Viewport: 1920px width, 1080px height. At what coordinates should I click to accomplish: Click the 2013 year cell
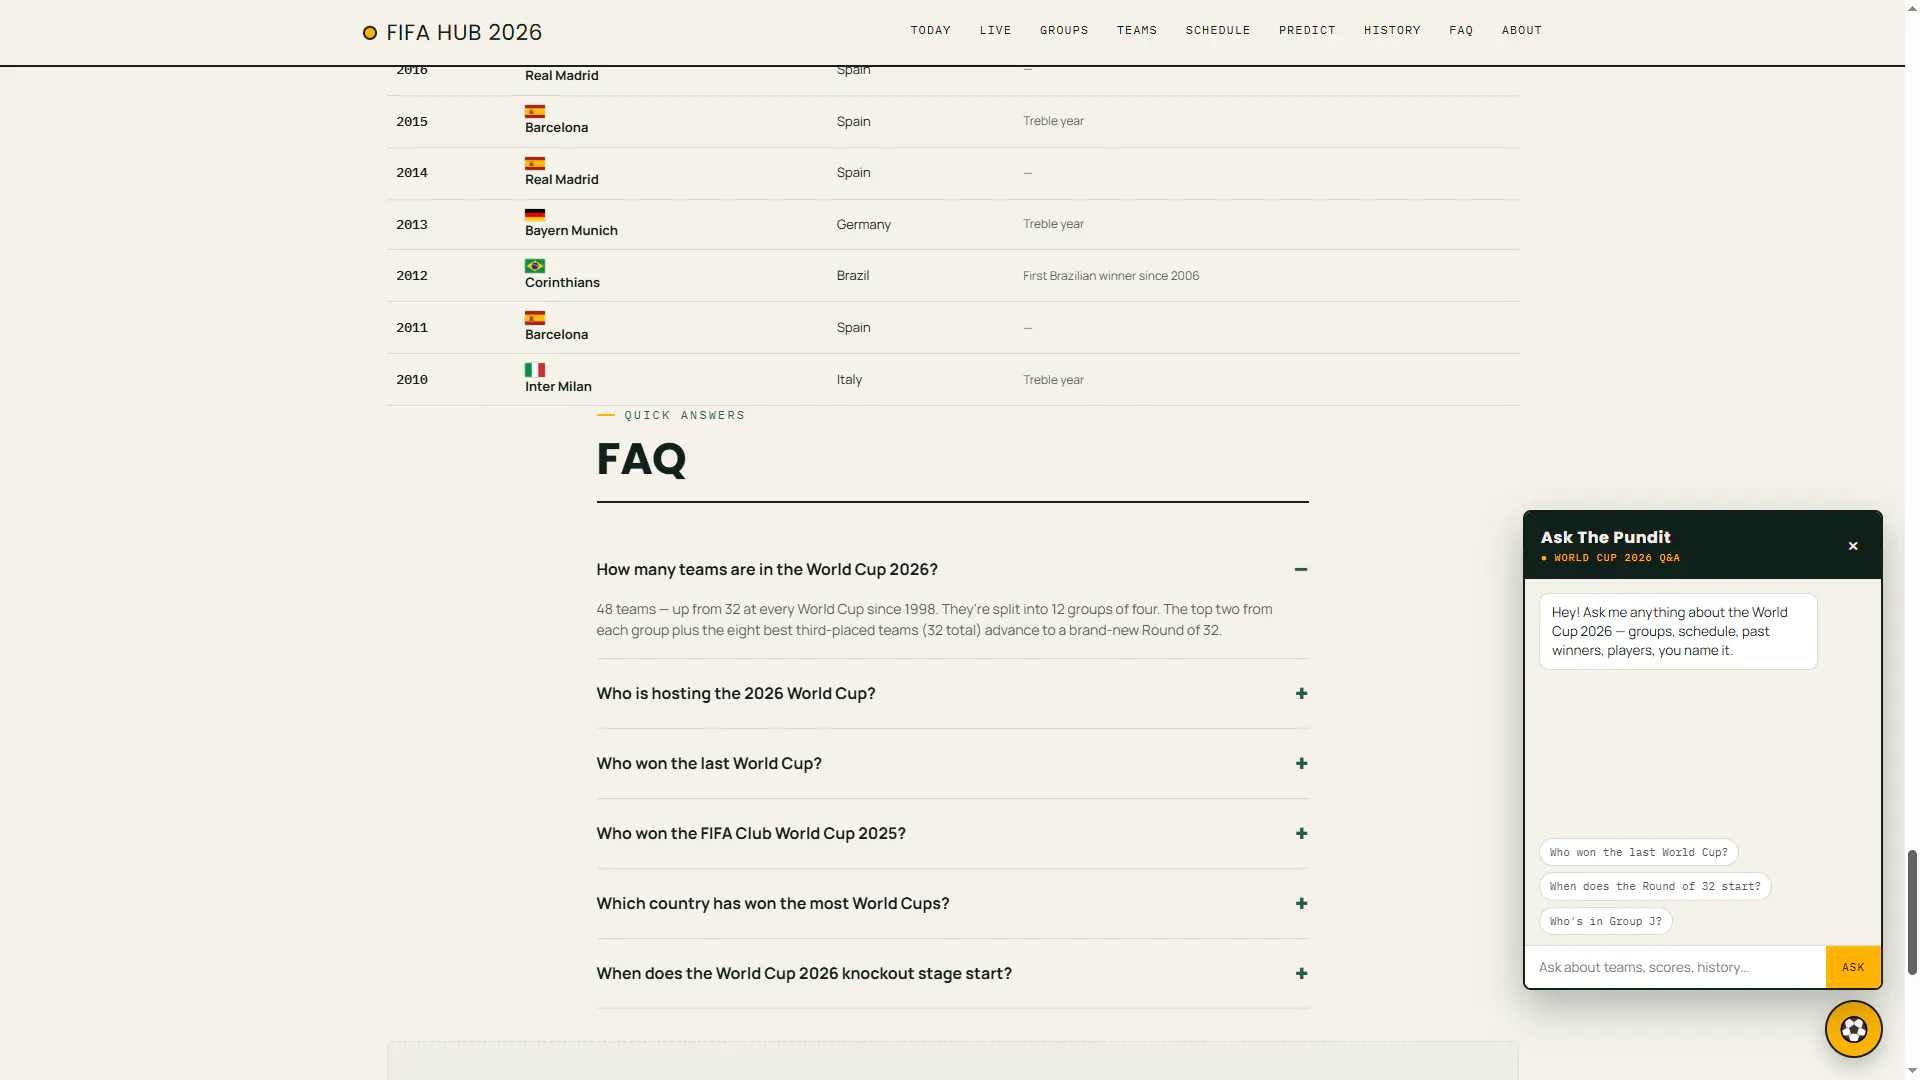click(412, 225)
